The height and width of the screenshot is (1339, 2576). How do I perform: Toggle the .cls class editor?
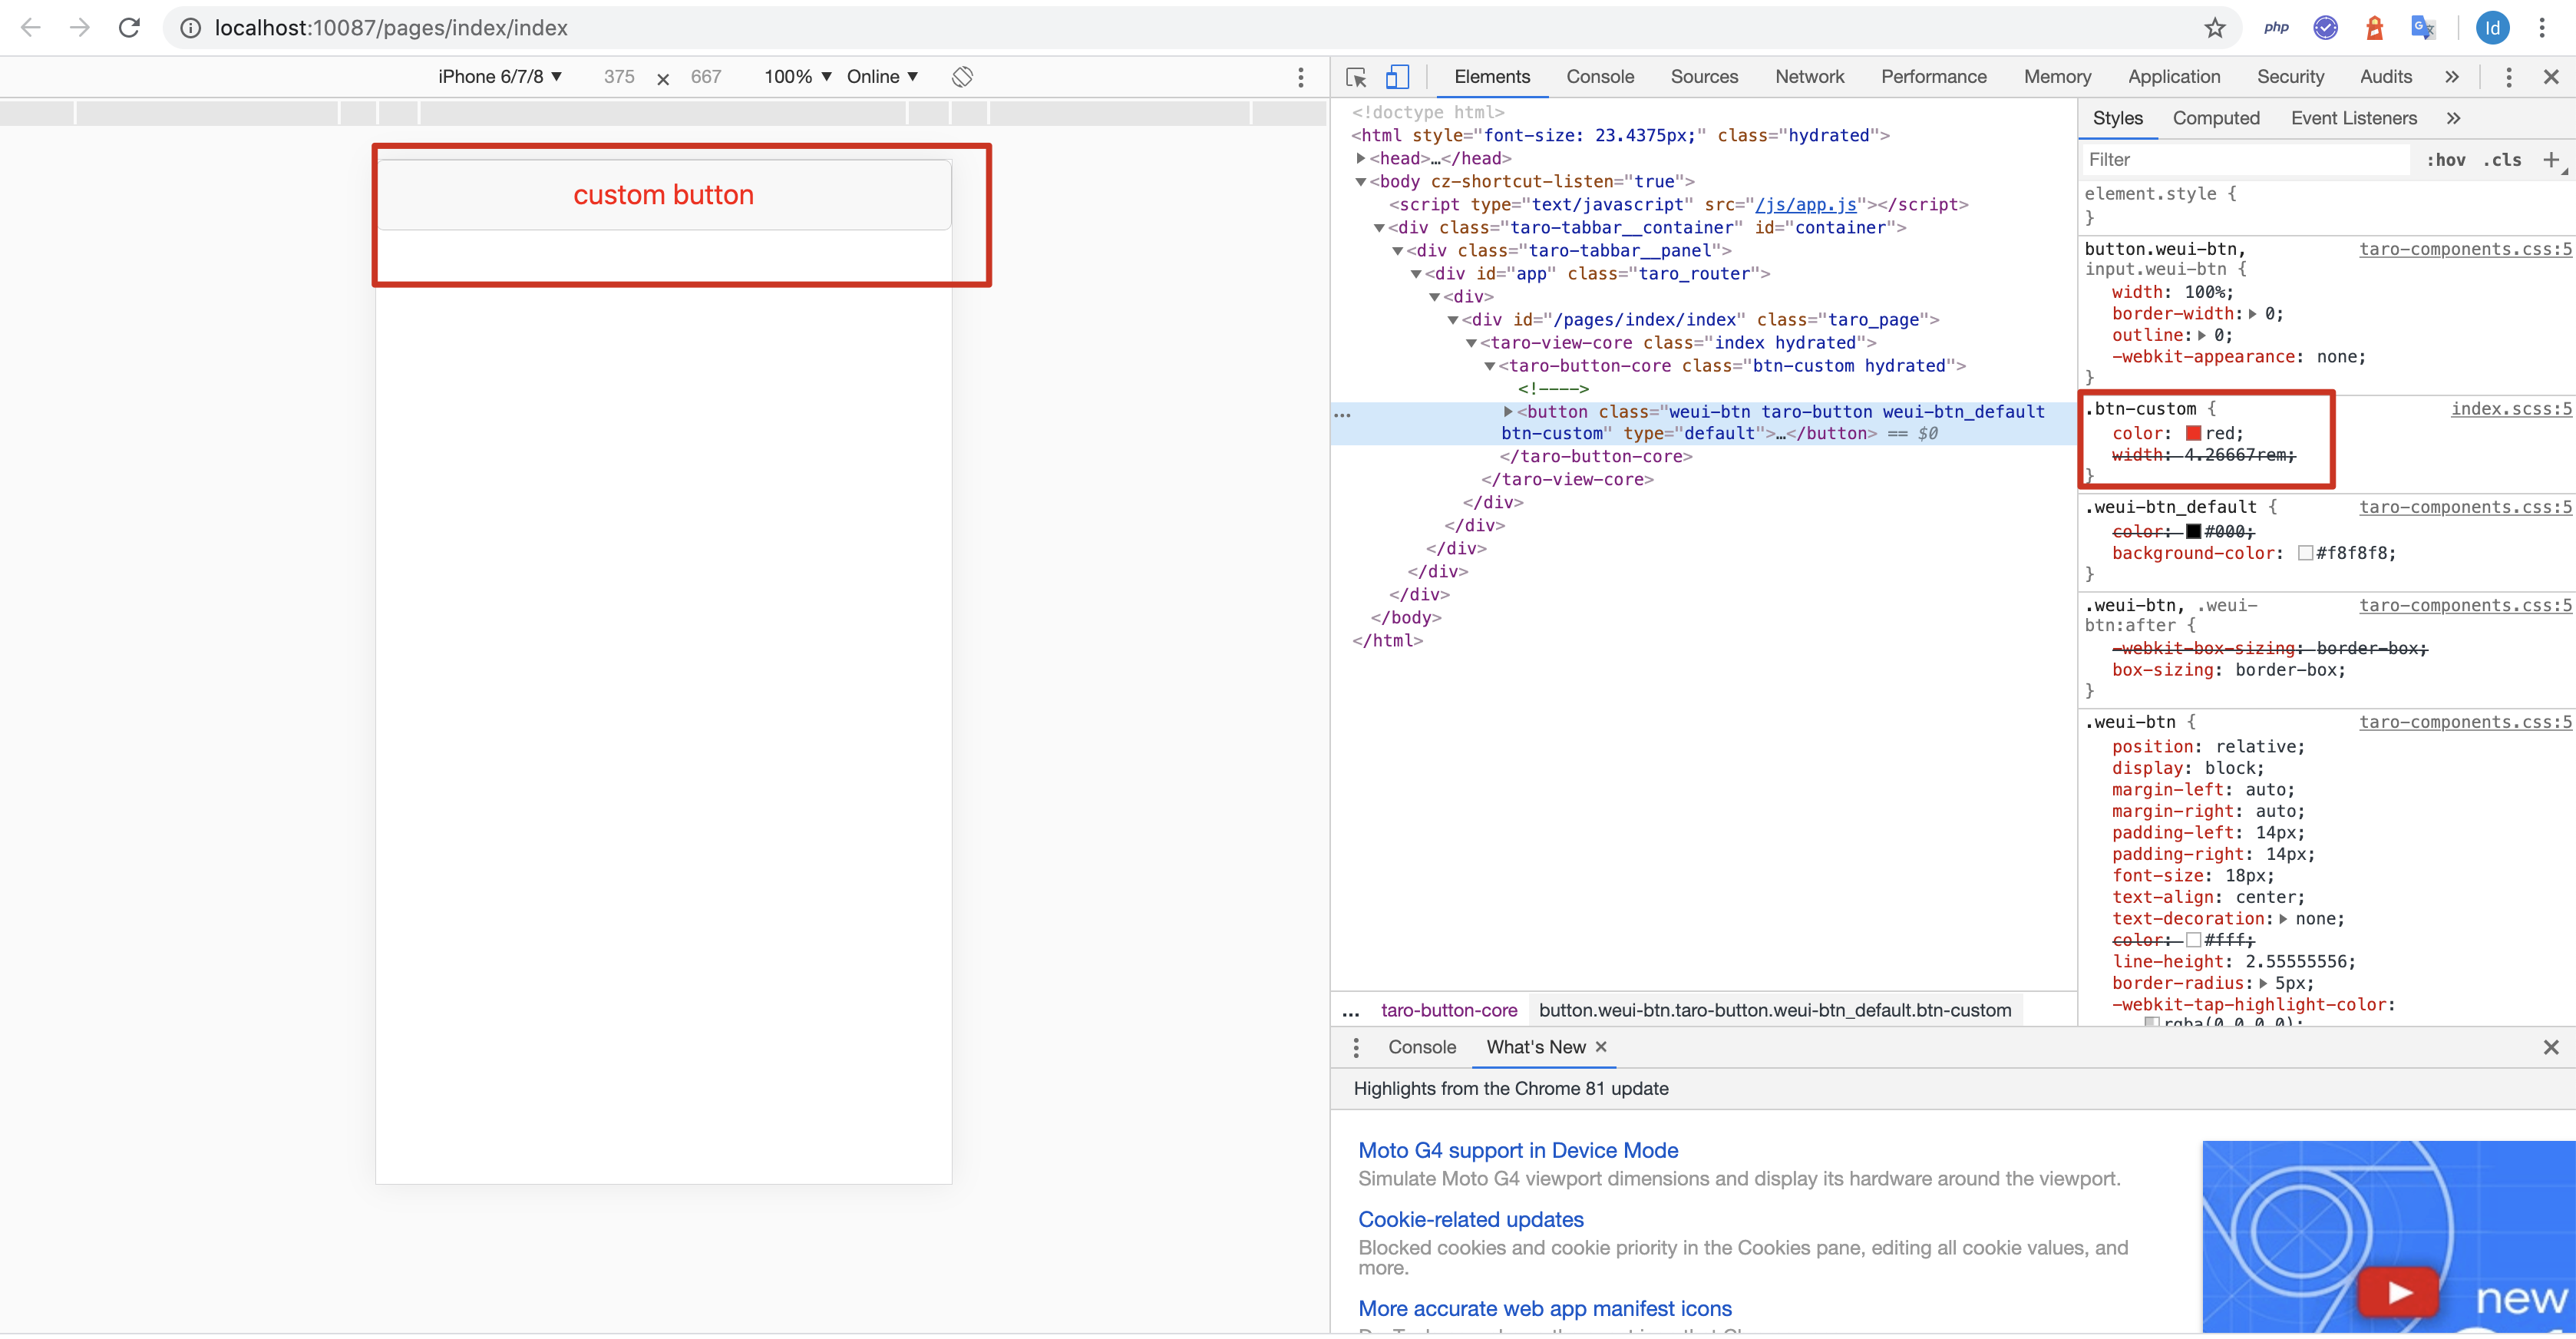point(2502,160)
